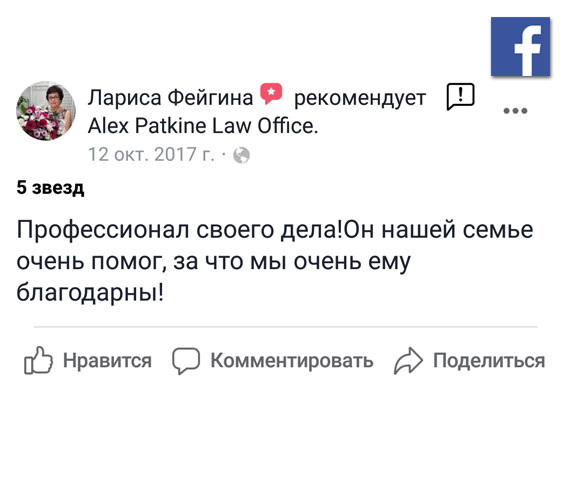The width and height of the screenshot is (569, 482).
Task: Click the share arrow icon
Action: tap(408, 361)
